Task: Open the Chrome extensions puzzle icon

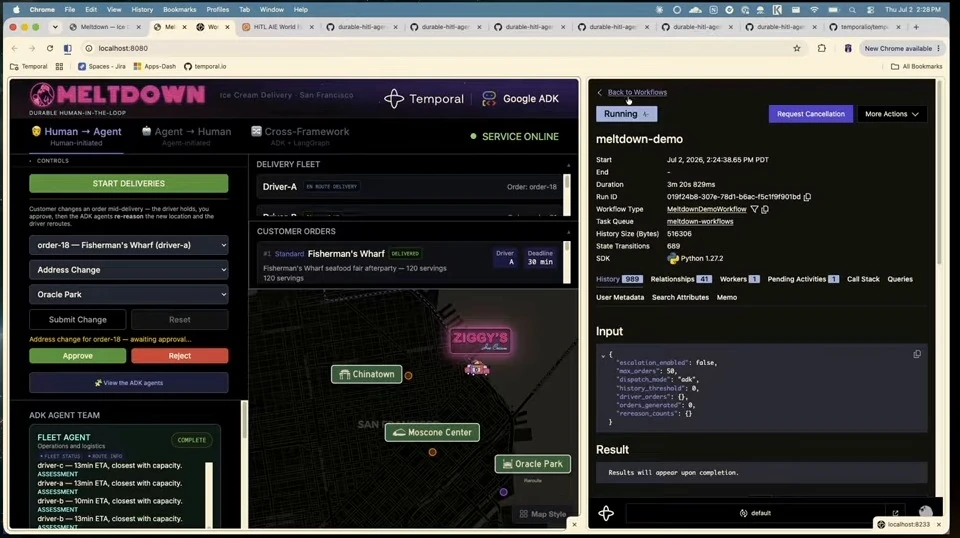Action: (822, 48)
